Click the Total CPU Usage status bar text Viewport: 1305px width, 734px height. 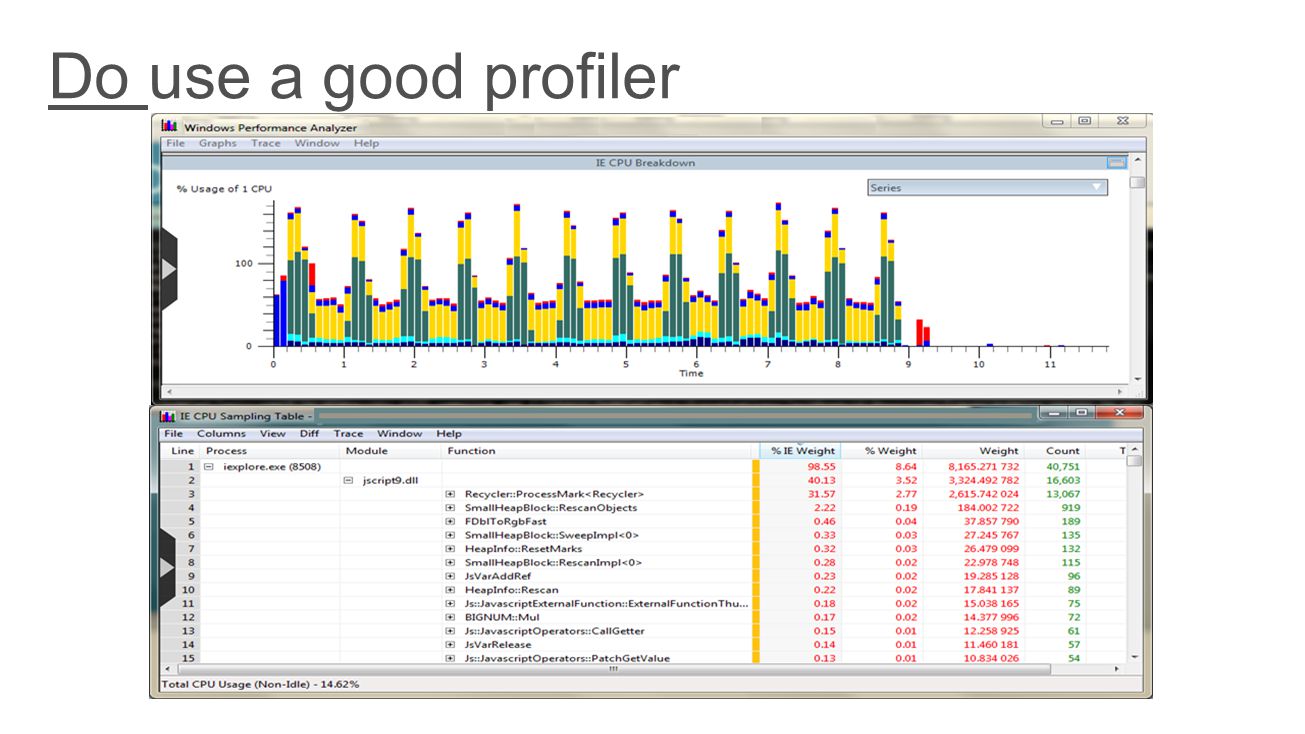click(260, 685)
